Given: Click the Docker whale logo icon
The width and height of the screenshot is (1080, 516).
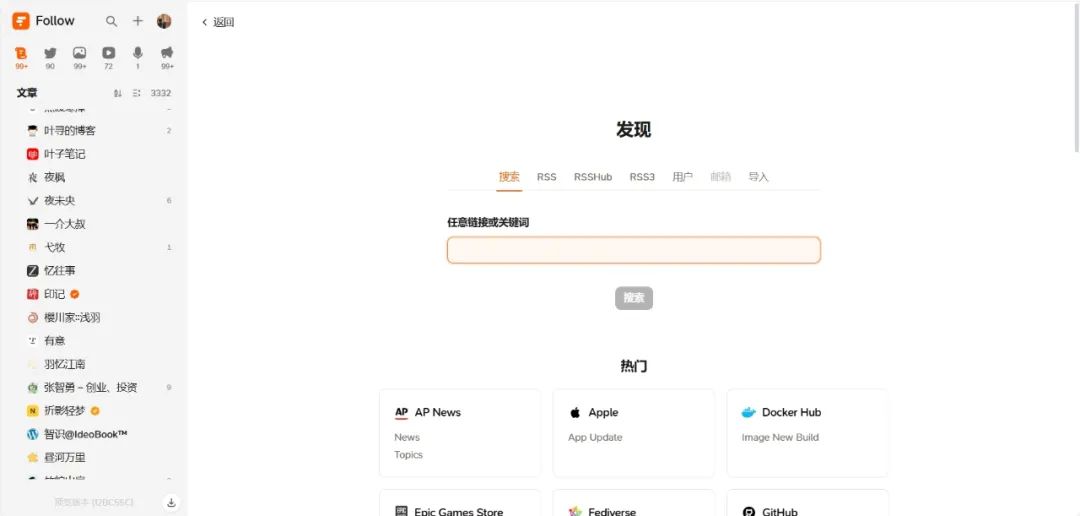Looking at the screenshot, I should pyautogui.click(x=749, y=413).
